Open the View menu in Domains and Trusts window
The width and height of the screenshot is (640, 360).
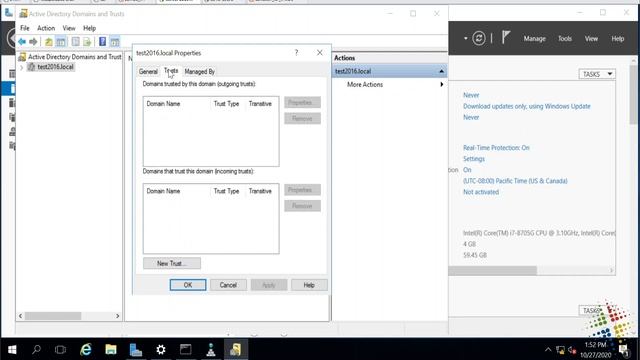click(x=69, y=28)
